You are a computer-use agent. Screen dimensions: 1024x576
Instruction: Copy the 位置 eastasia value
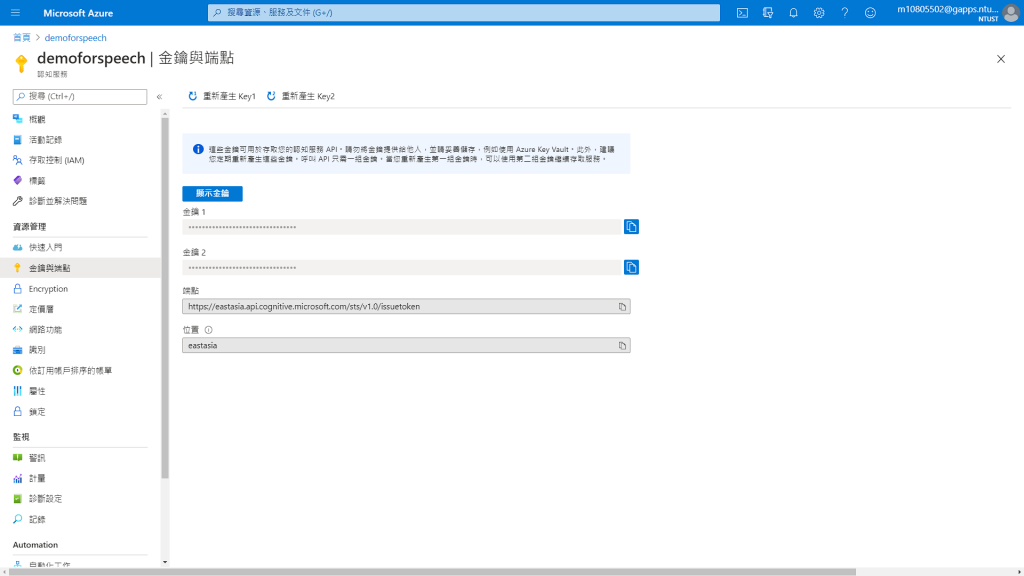point(622,345)
